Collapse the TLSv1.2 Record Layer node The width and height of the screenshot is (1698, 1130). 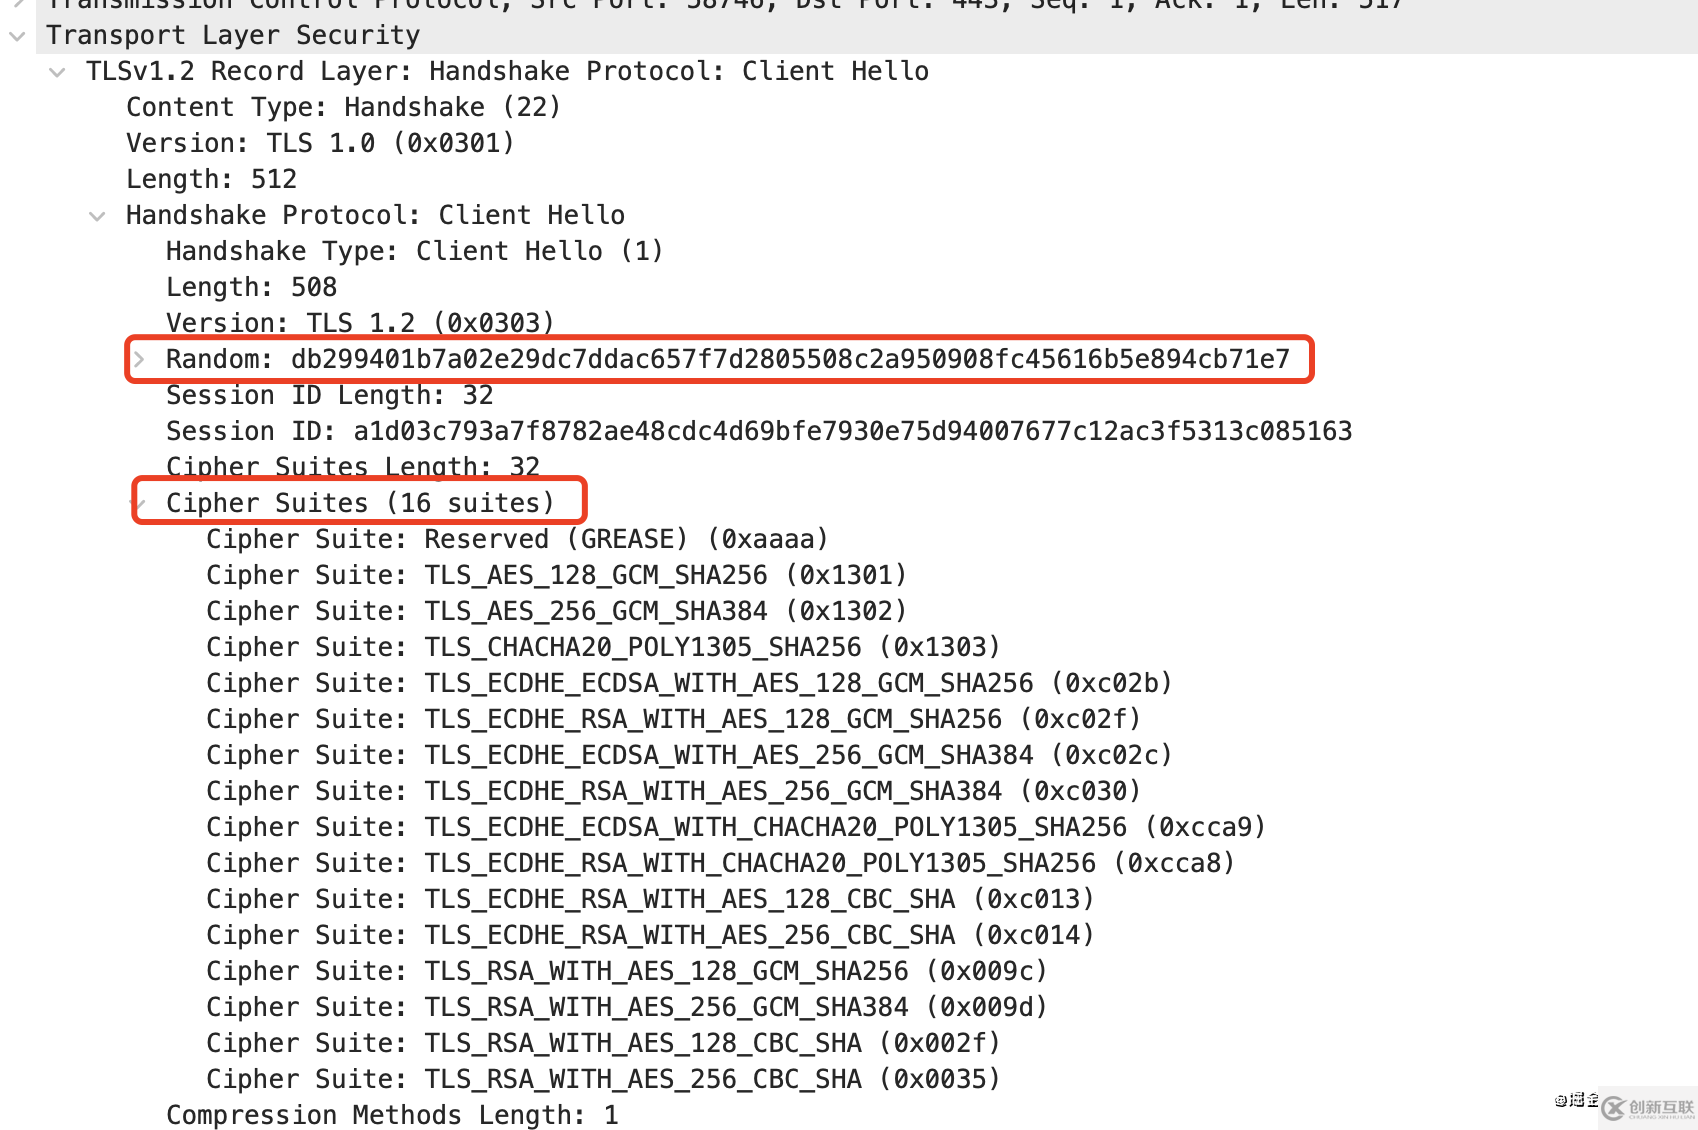tap(58, 72)
